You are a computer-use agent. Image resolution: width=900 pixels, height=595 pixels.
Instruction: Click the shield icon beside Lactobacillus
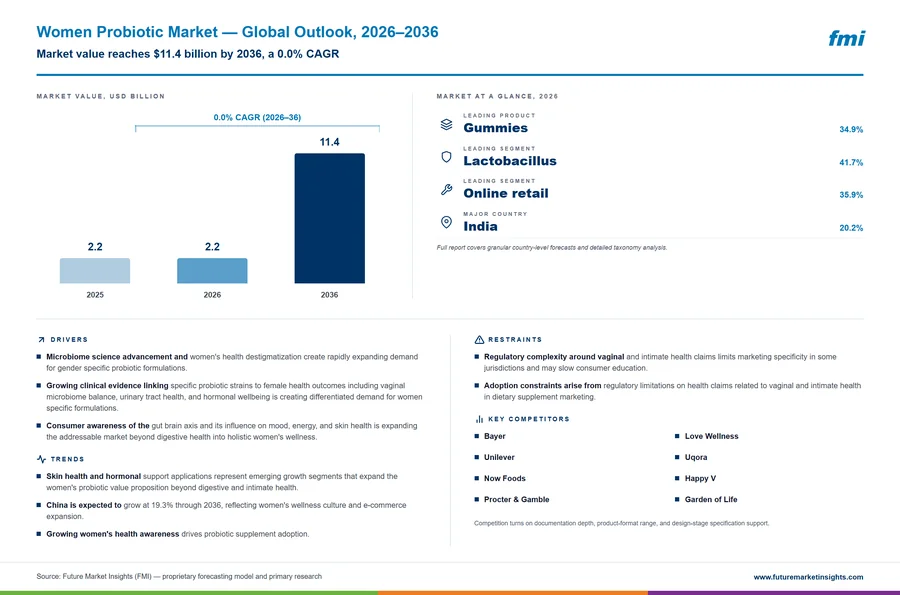[x=446, y=157]
